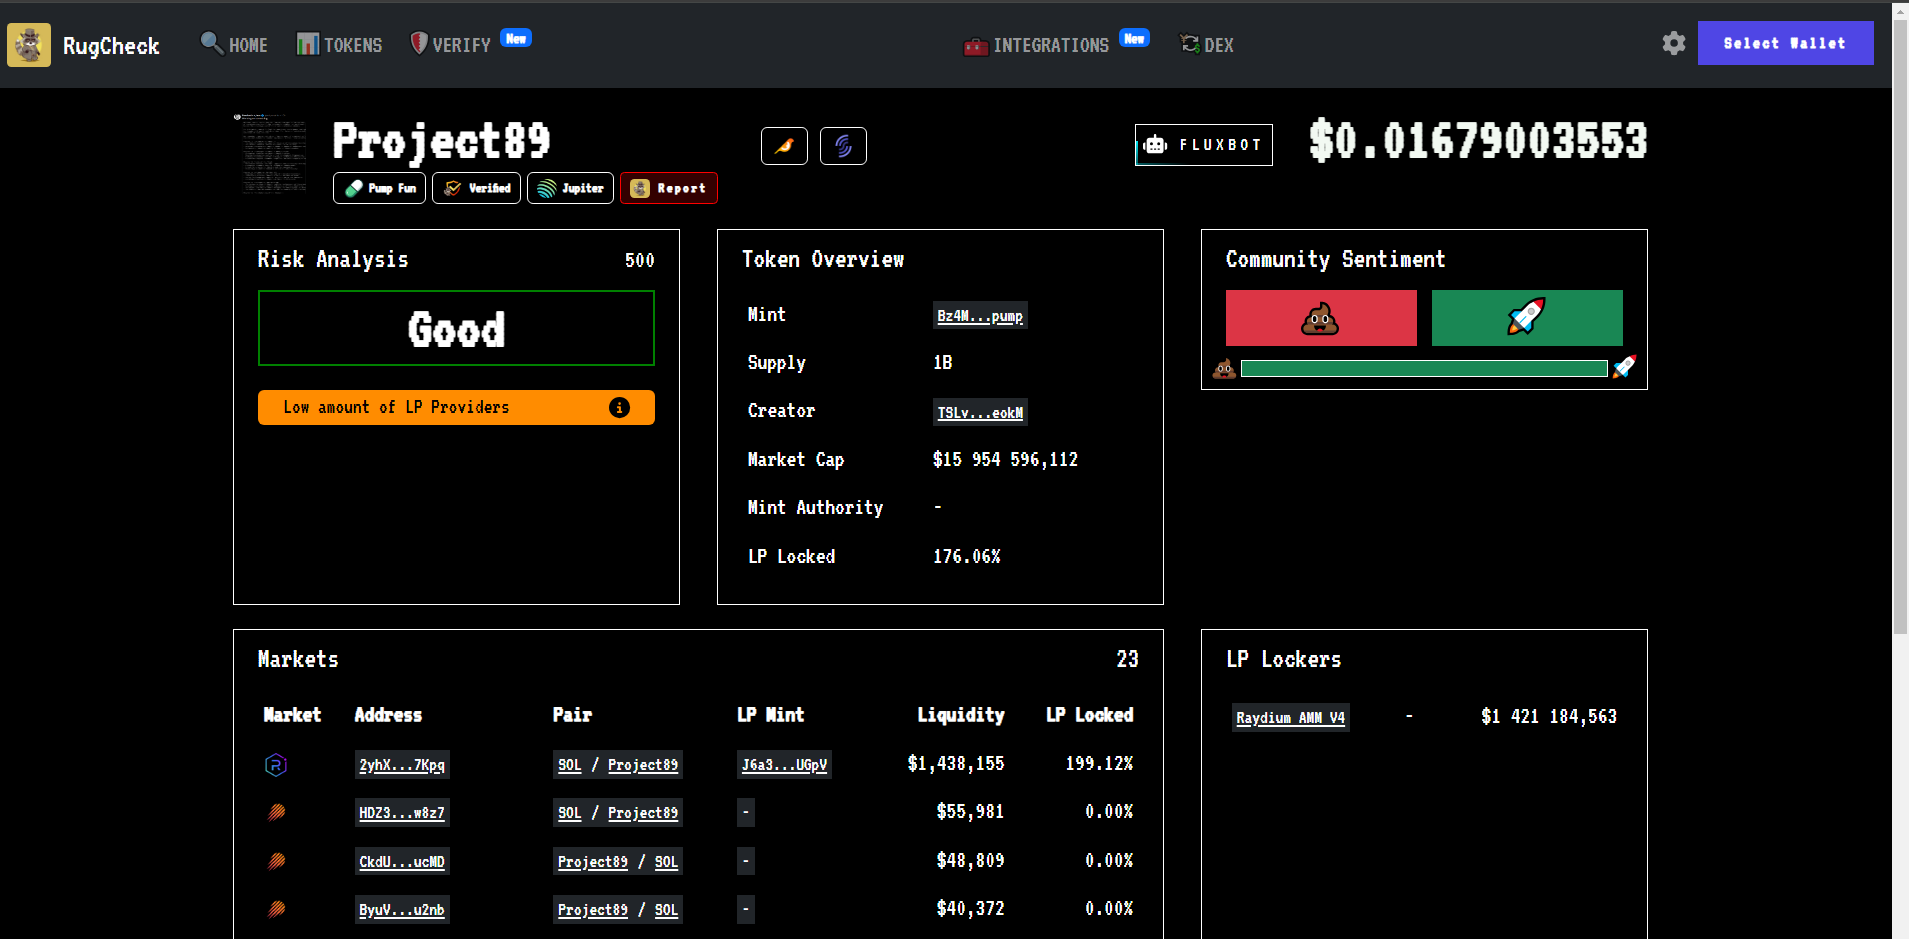Click the community sentiment progress bar
The image size is (1909, 939).
click(x=1424, y=369)
